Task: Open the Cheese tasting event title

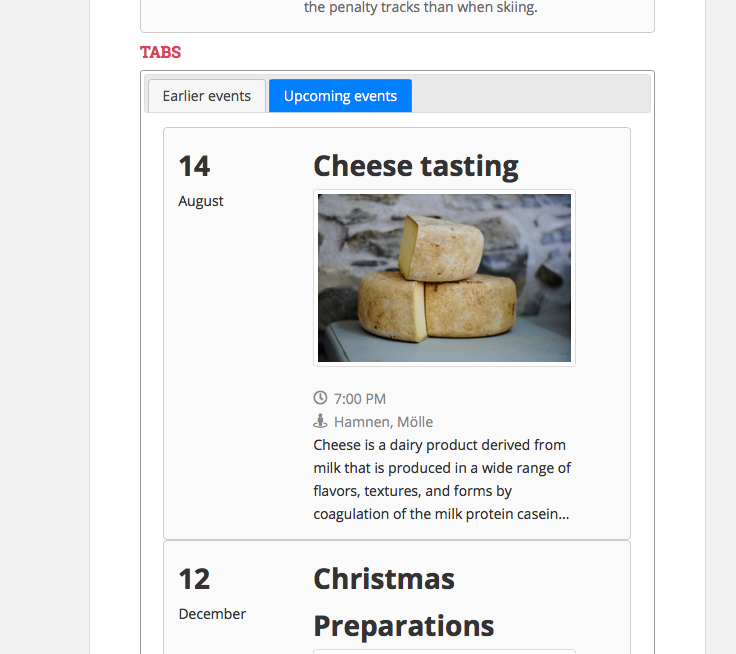Action: (x=415, y=166)
